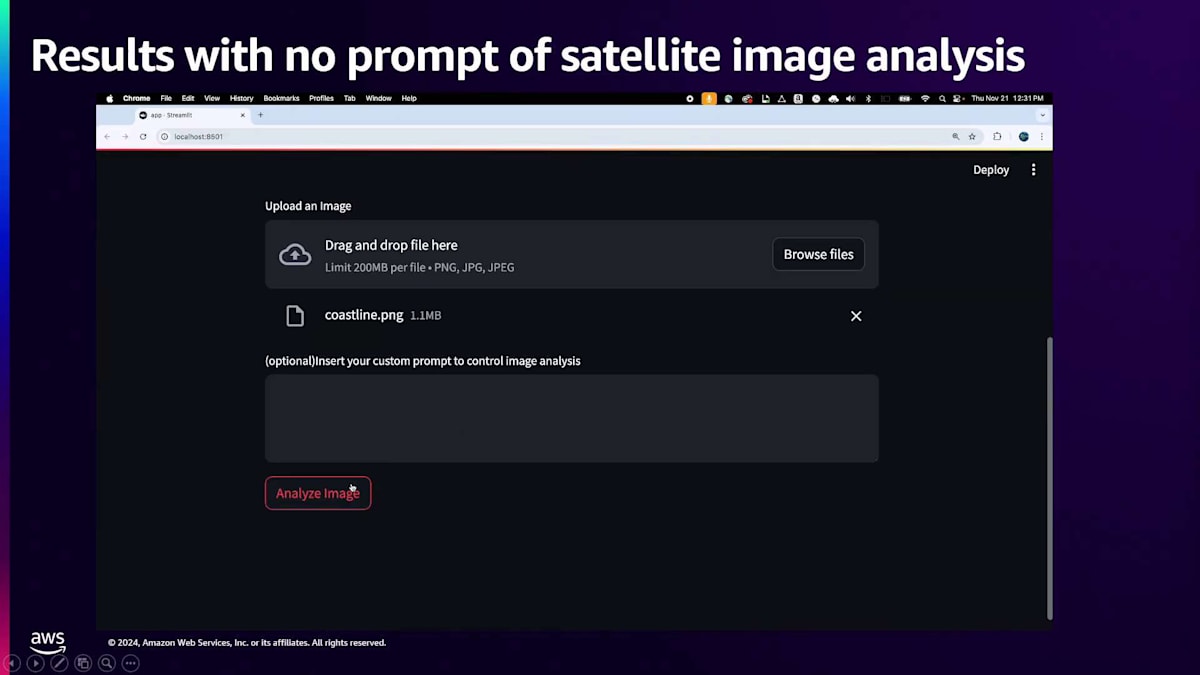This screenshot has width=1200, height=675.
Task: Open the Window menu
Action: click(378, 99)
